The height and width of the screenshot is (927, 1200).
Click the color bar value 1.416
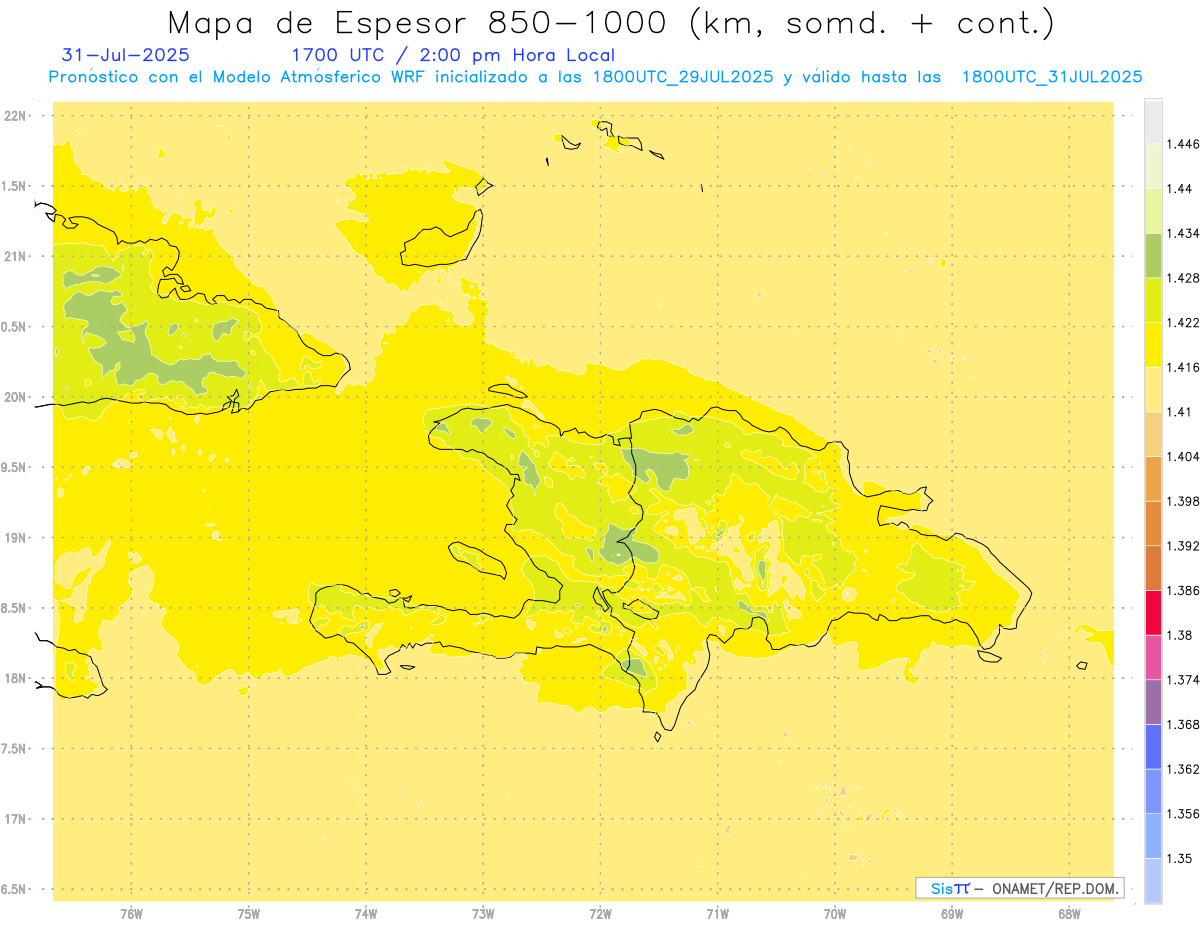[1185, 367]
